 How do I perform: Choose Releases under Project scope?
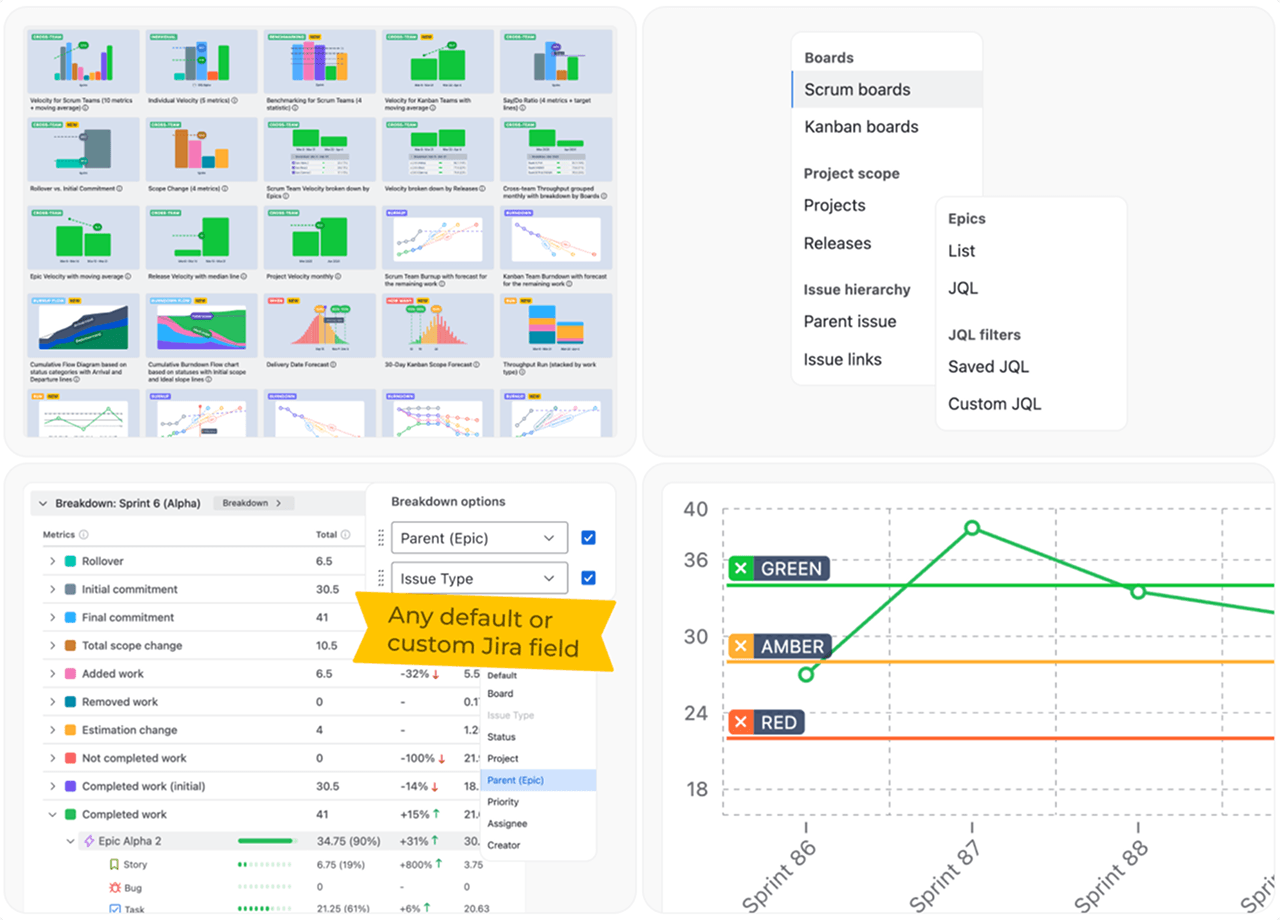[838, 243]
